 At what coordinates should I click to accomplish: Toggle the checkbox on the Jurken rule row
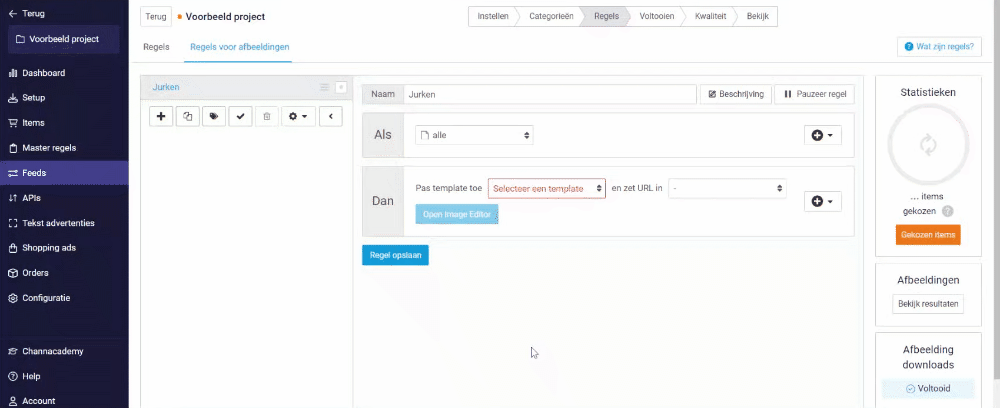pyautogui.click(x=341, y=87)
